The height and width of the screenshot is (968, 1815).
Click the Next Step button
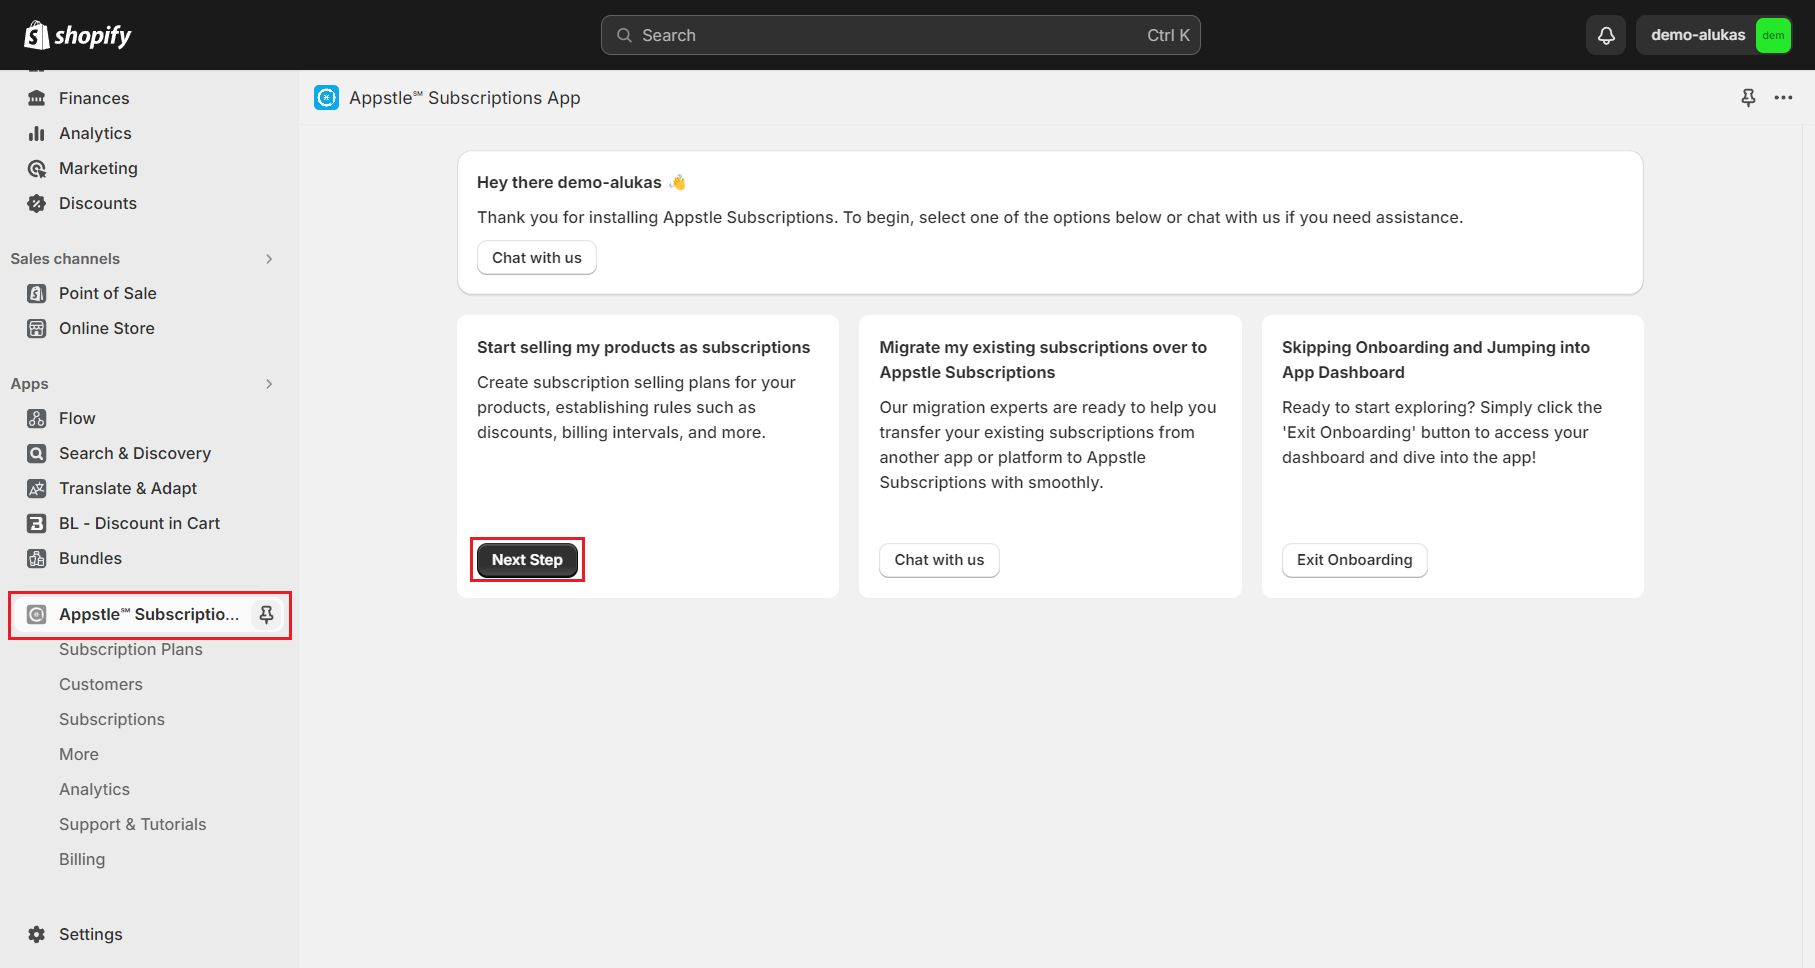pos(527,560)
